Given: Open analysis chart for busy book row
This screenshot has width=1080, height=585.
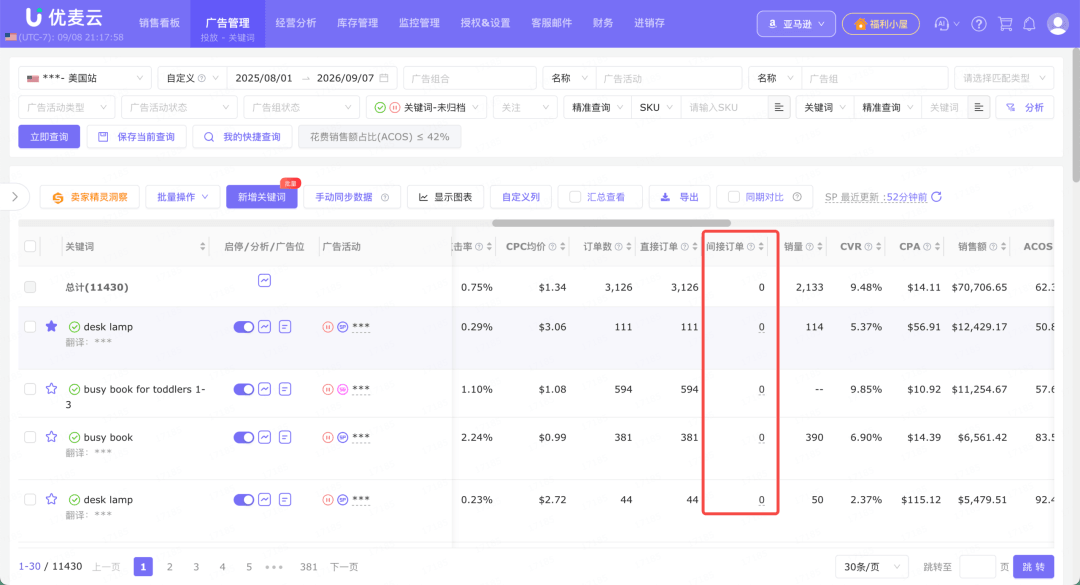Looking at the screenshot, I should click(264, 438).
